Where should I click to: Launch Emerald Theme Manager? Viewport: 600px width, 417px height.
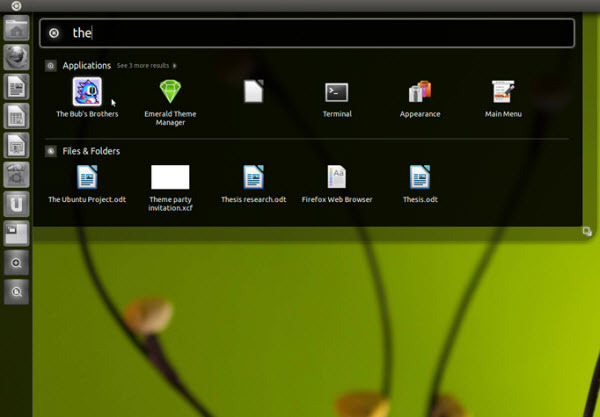(169, 93)
